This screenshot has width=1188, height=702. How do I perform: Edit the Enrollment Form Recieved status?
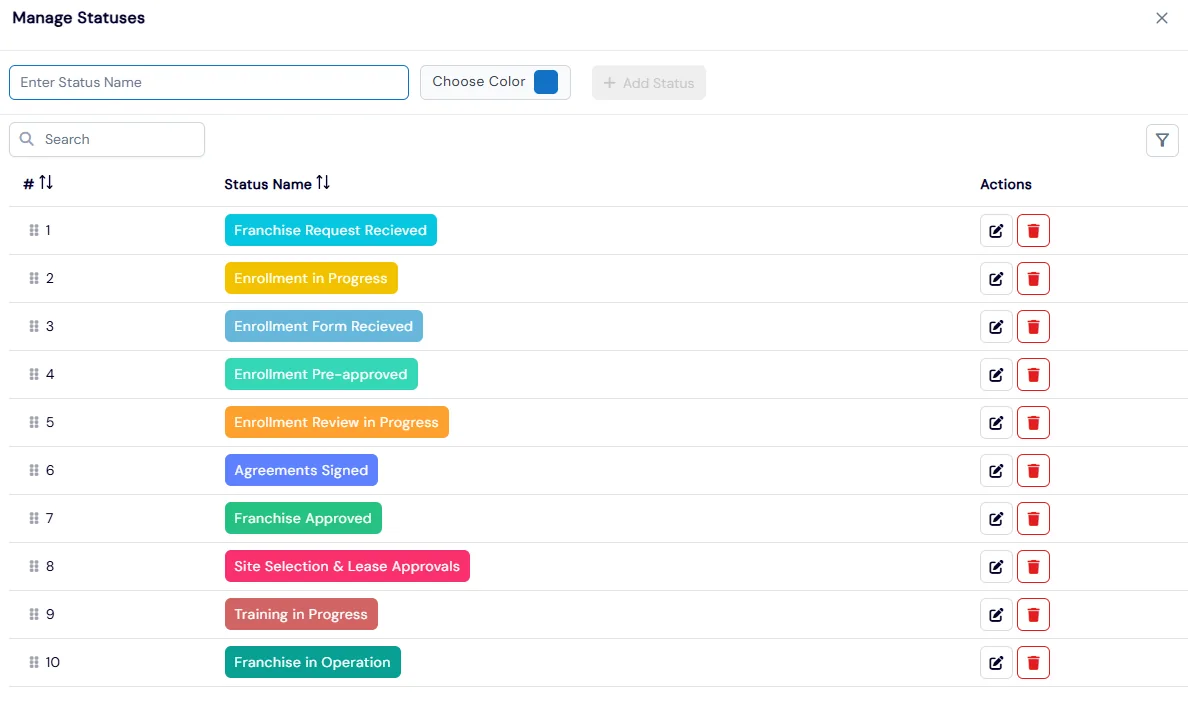pos(996,326)
